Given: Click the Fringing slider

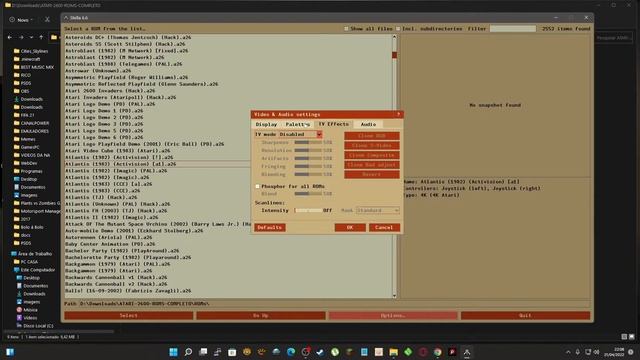Looking at the screenshot, I should click(x=307, y=166).
